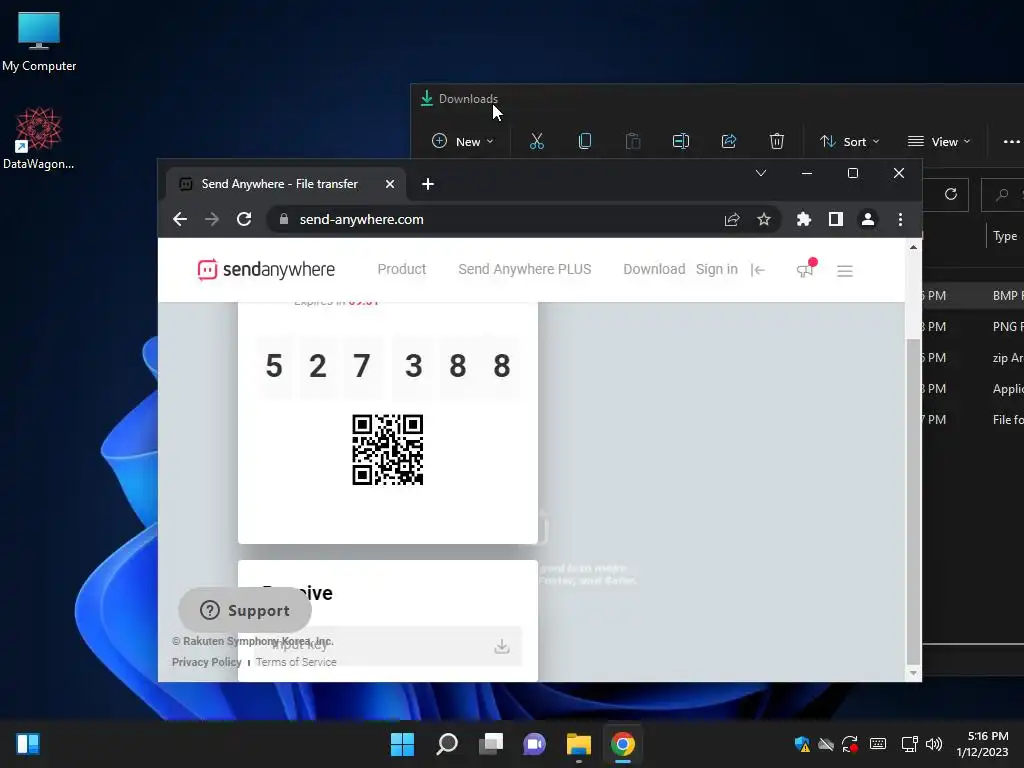This screenshot has height=768, width=1024.
Task: Go back in Chrome
Action: (x=180, y=219)
